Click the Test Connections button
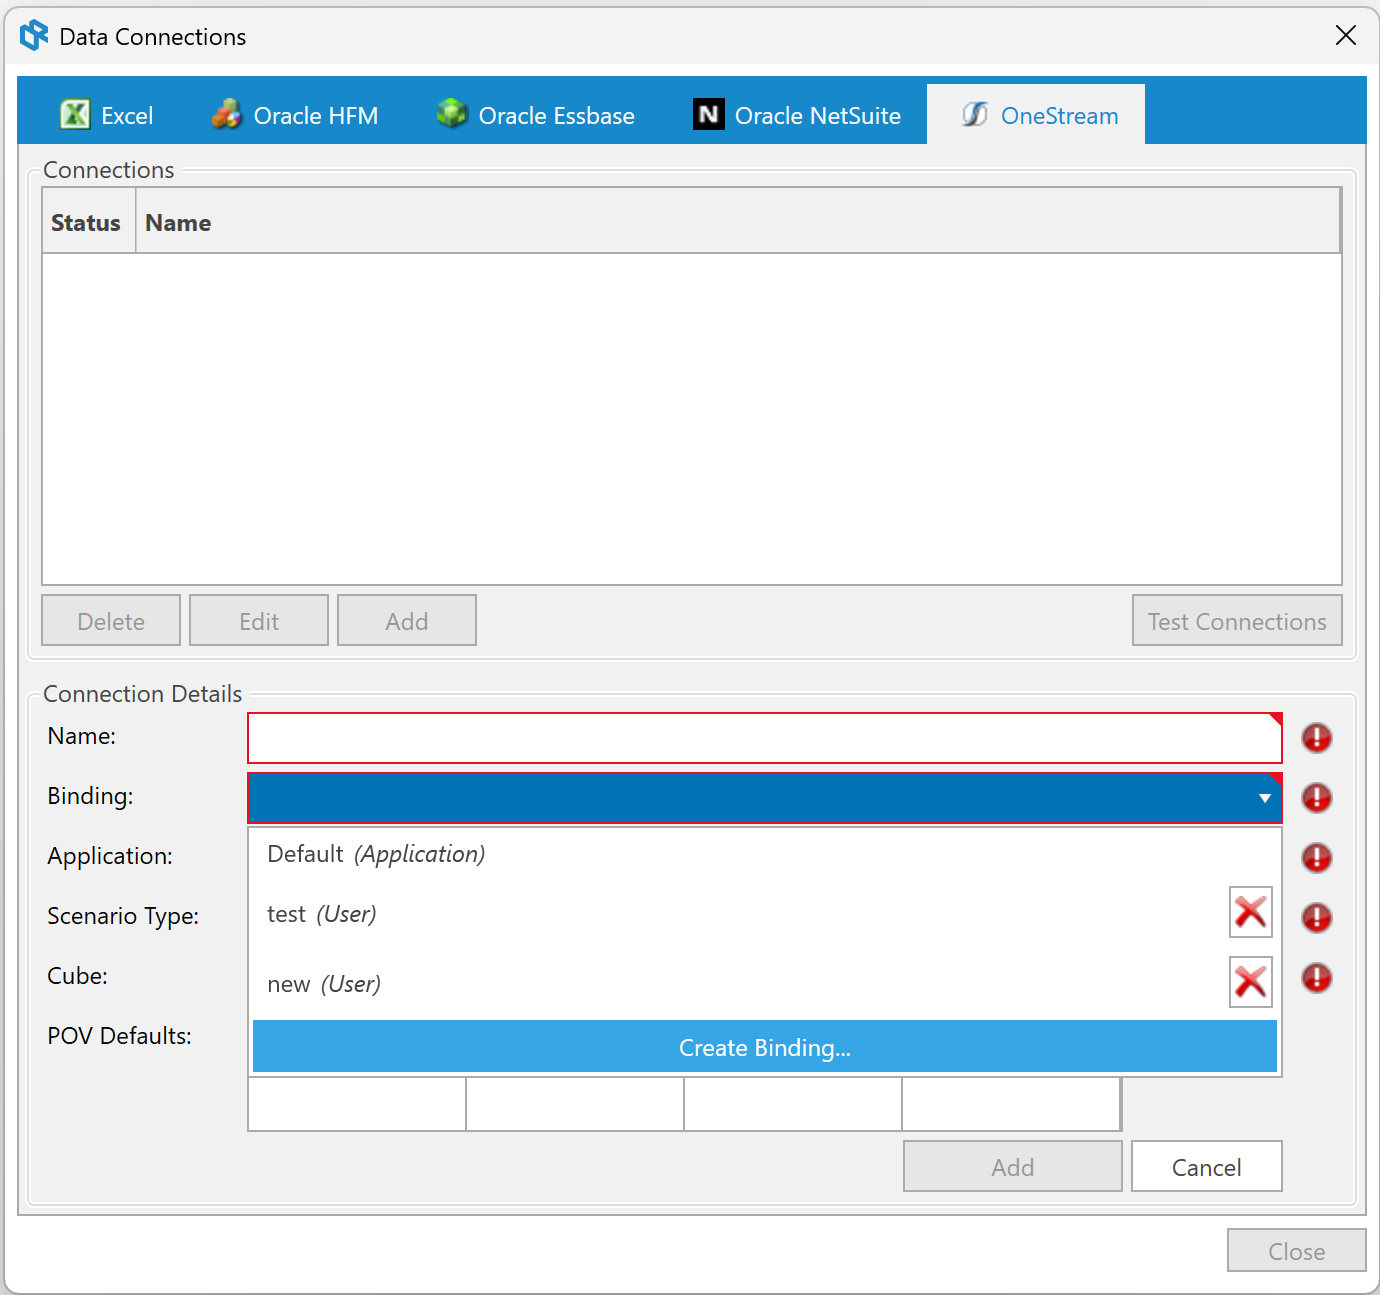This screenshot has height=1295, width=1380. [1237, 621]
